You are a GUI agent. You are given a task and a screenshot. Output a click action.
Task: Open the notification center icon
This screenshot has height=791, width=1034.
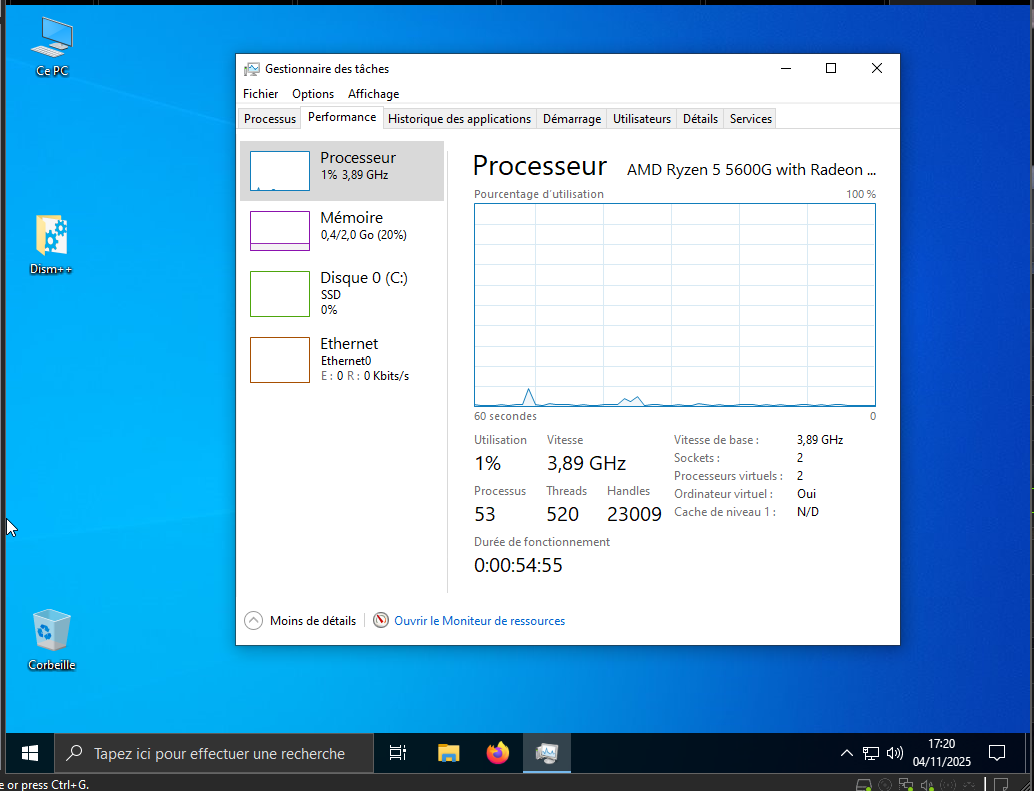point(997,753)
